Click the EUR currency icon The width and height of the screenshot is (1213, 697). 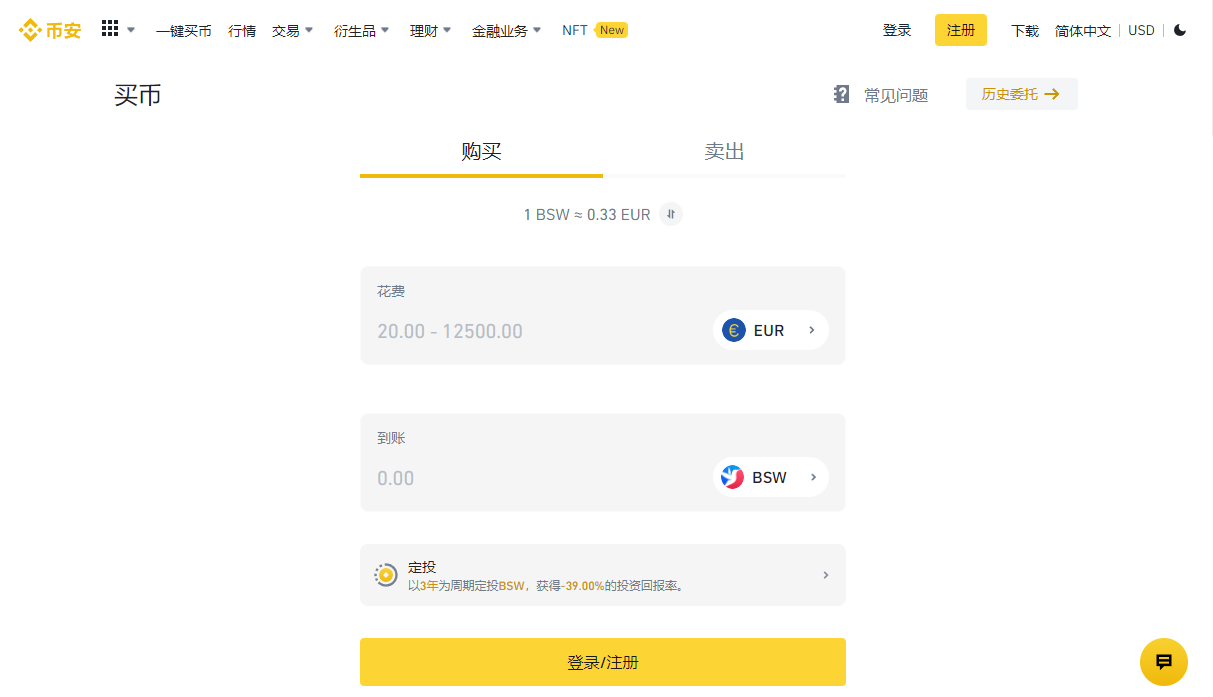734,330
